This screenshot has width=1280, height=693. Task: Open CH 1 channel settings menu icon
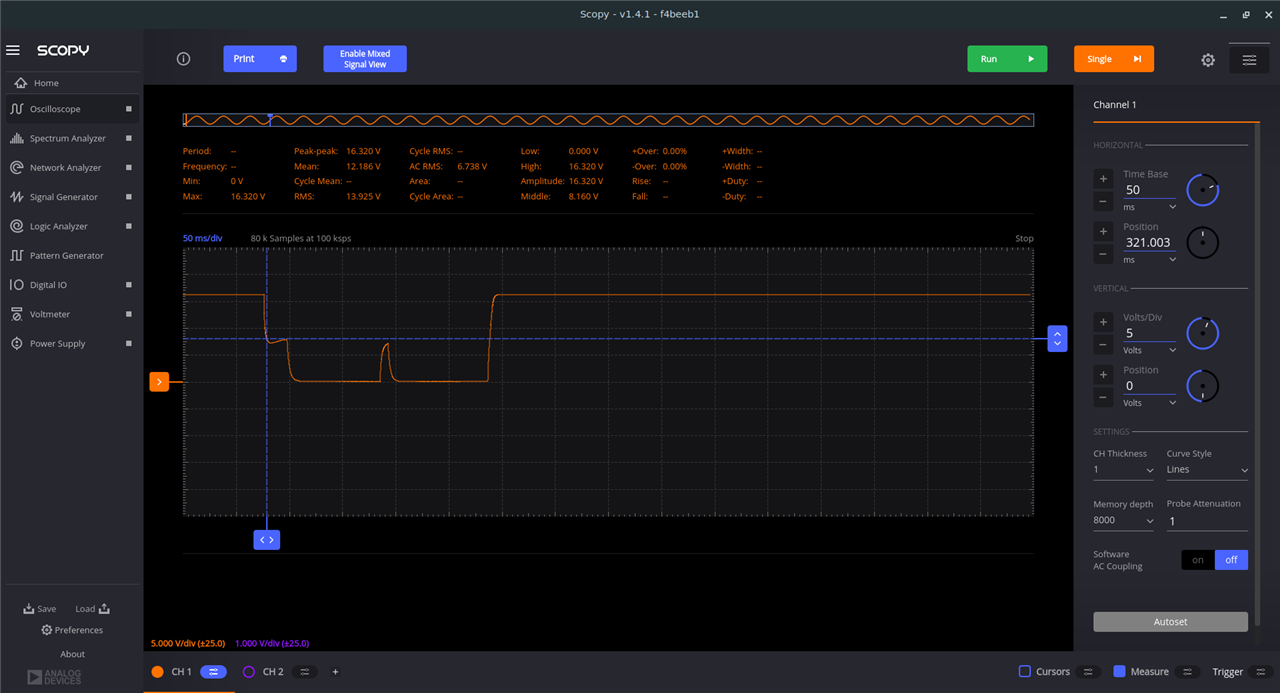[213, 672]
